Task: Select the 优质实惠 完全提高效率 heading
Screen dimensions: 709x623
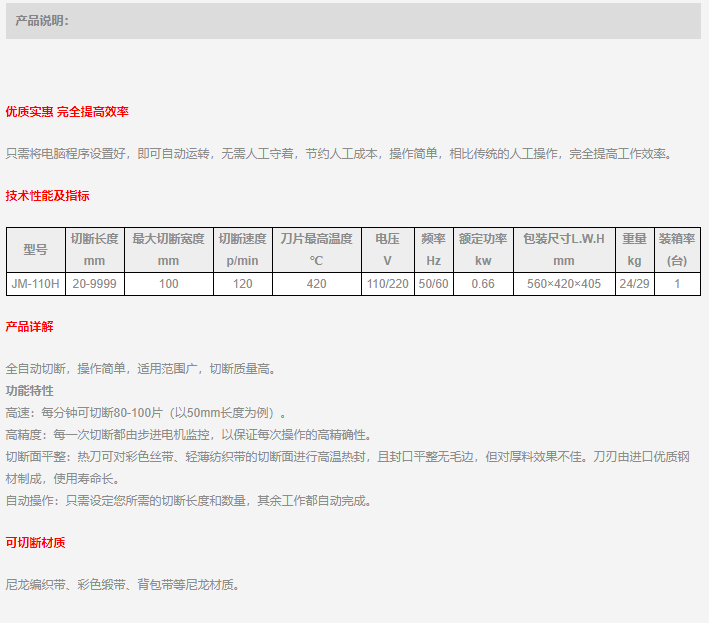Action: [x=67, y=112]
